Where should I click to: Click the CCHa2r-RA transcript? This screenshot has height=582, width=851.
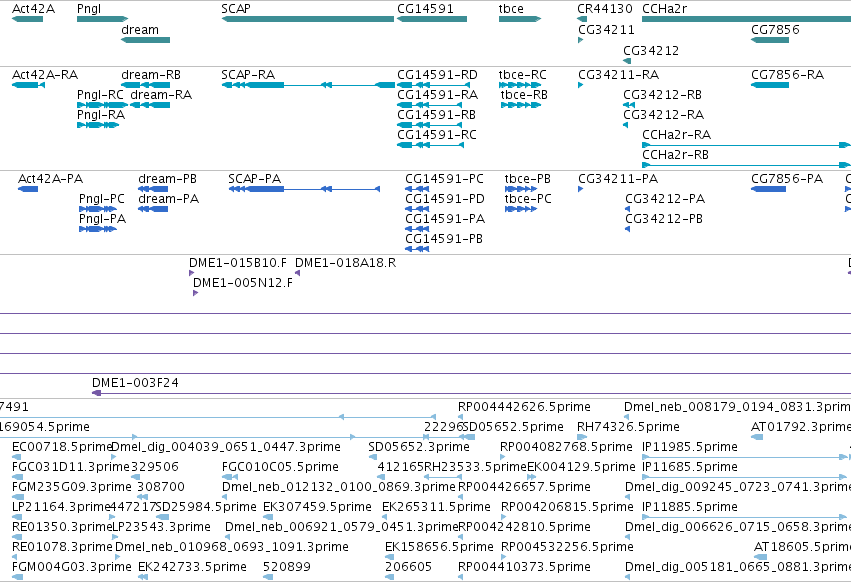coord(746,145)
